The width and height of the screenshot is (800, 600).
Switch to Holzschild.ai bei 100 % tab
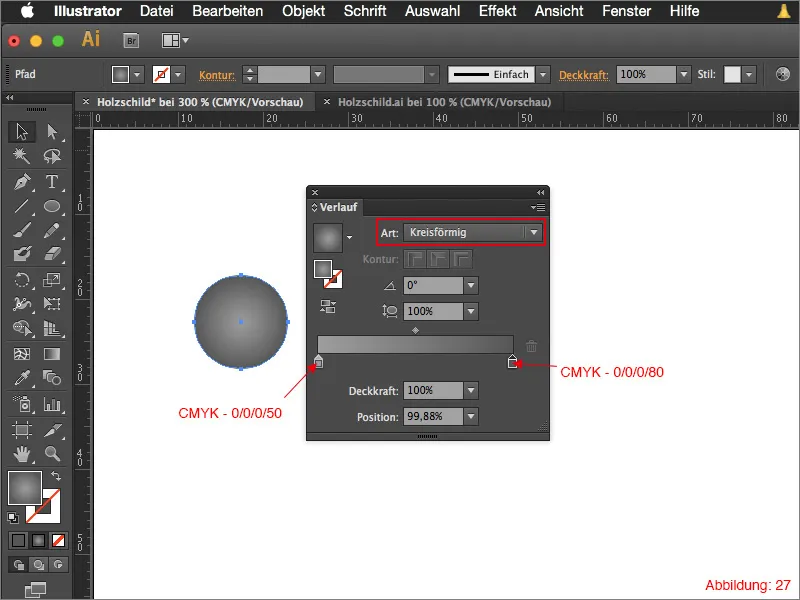(444, 102)
